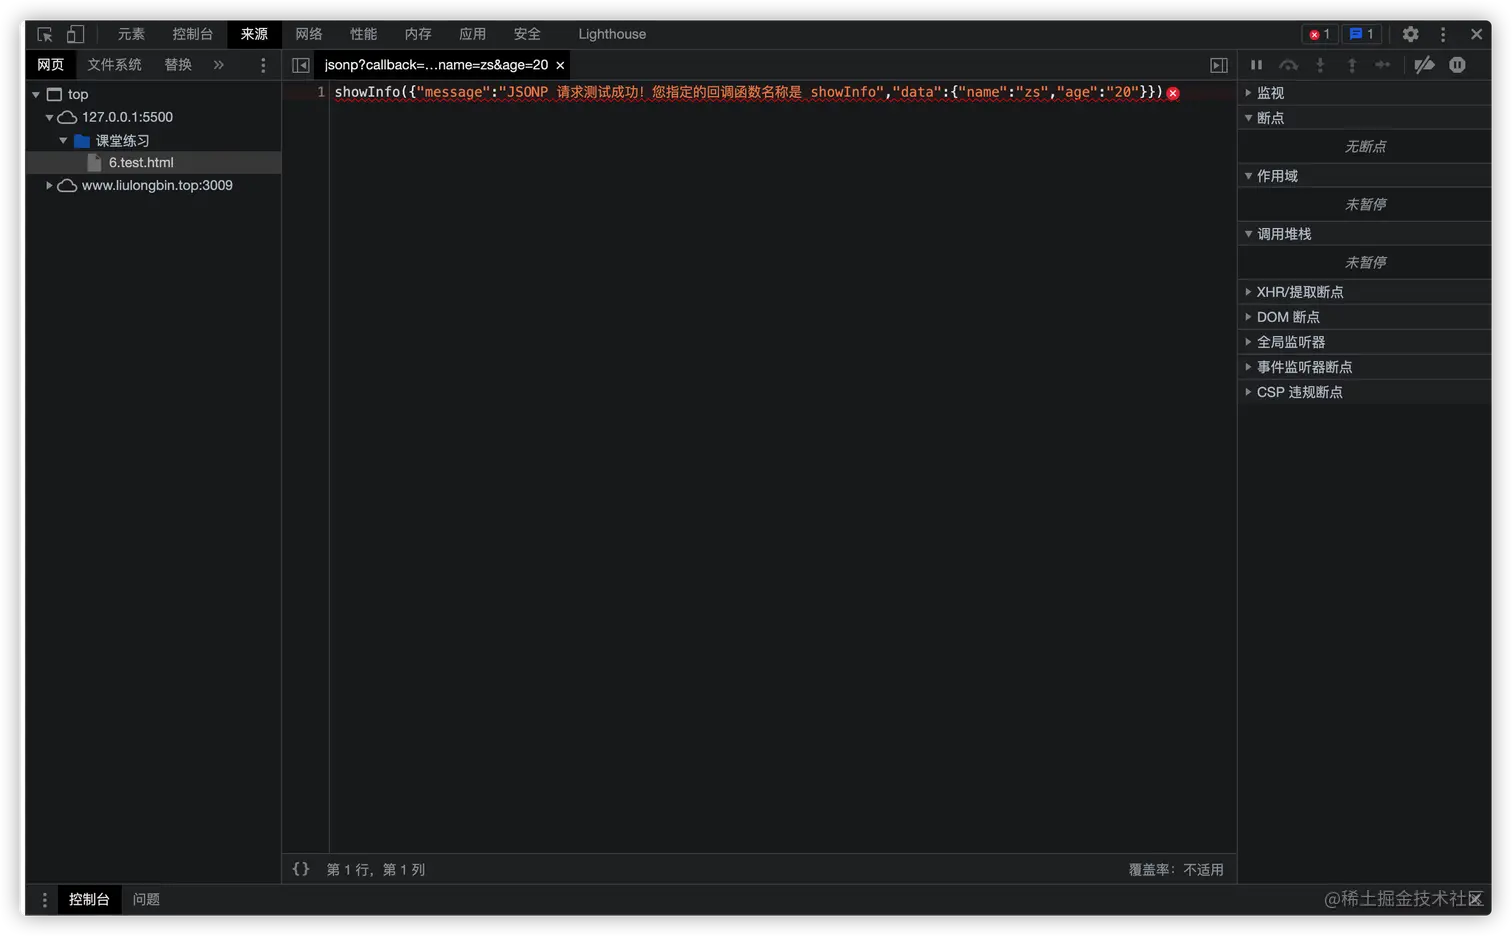
Task: Collapse the top frame tree node
Action: coord(36,94)
